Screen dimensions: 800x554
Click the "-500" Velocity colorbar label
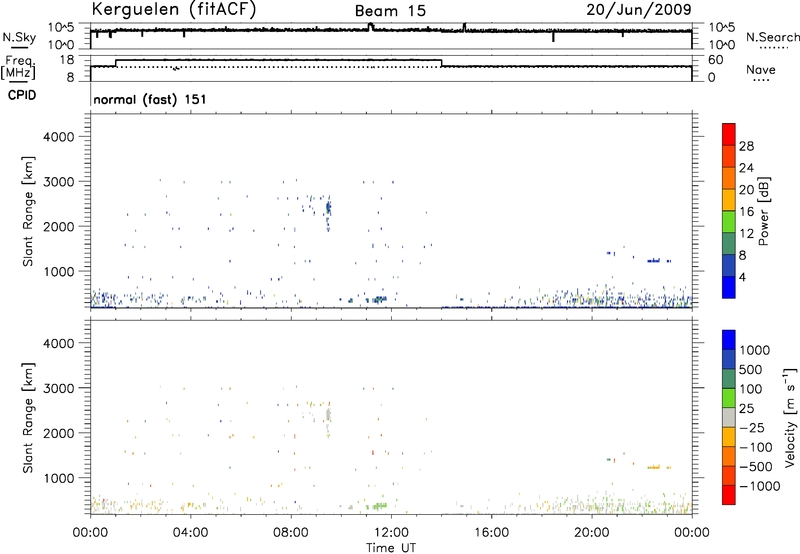click(756, 466)
